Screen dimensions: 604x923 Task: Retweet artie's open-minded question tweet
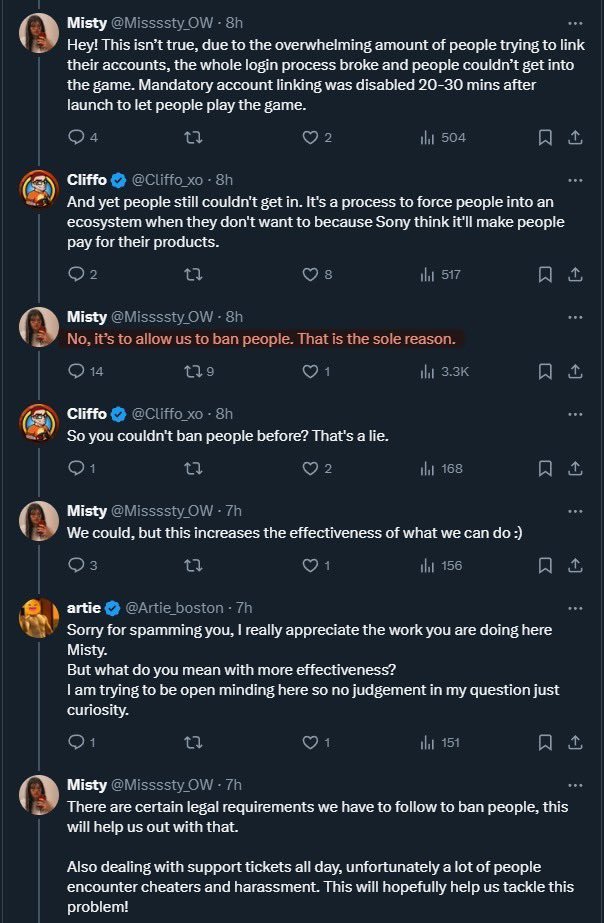coord(194,742)
